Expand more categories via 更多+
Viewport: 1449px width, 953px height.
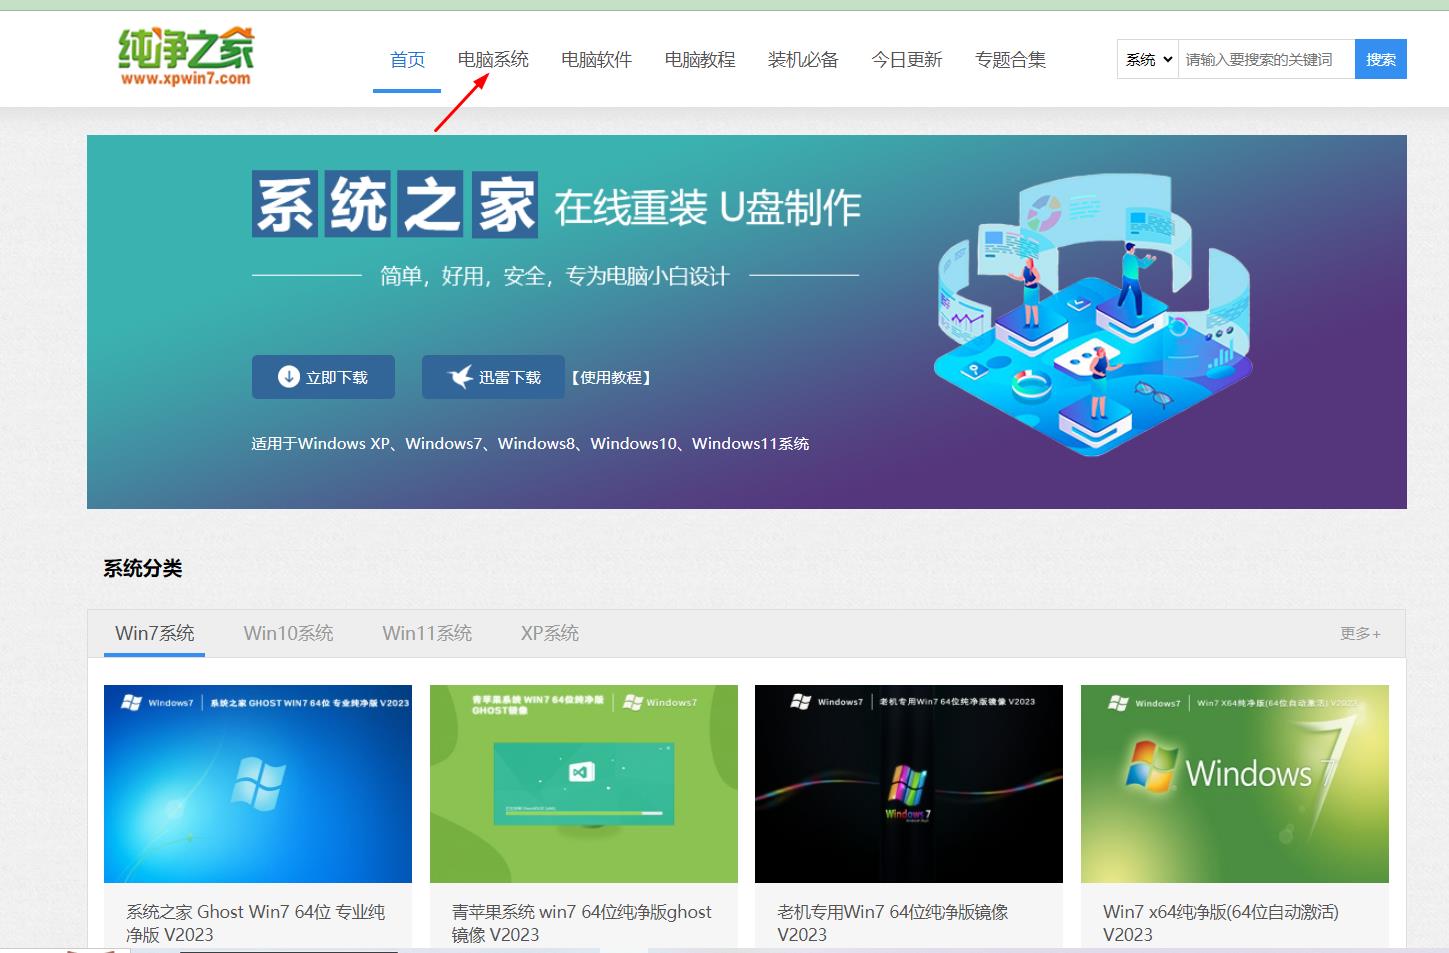[x=1358, y=632]
